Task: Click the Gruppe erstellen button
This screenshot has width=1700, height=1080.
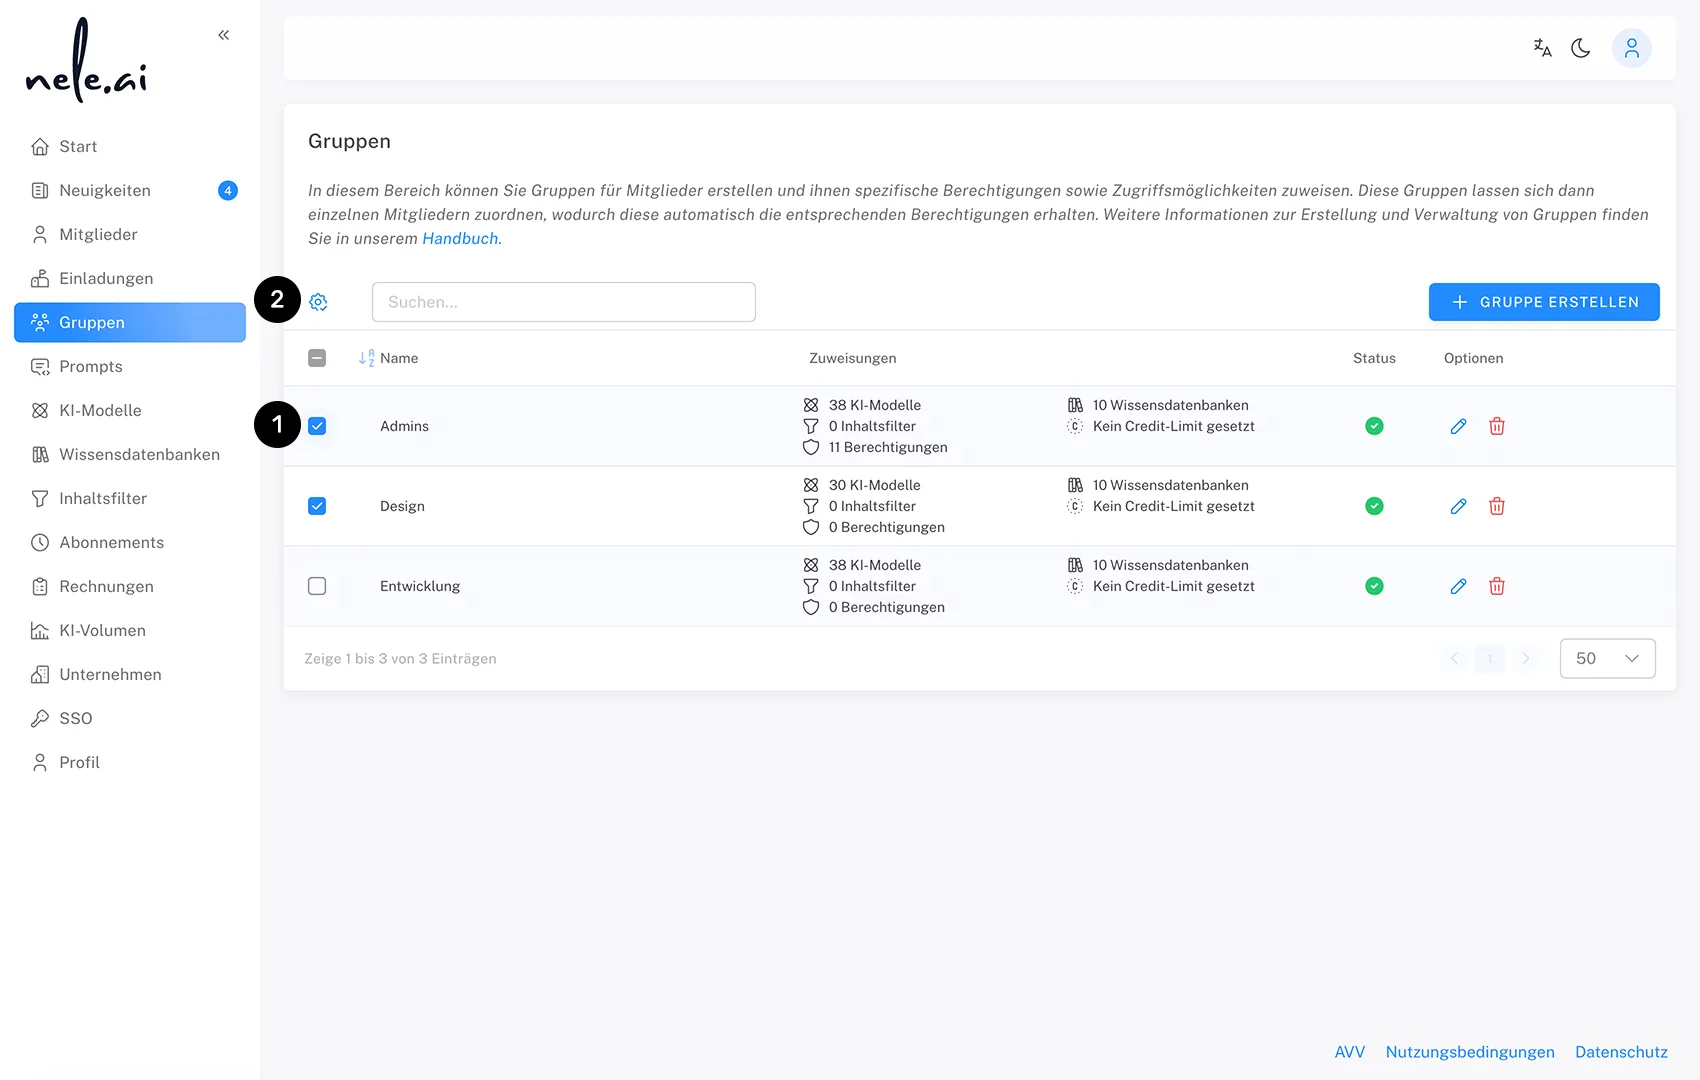Action: pos(1544,302)
